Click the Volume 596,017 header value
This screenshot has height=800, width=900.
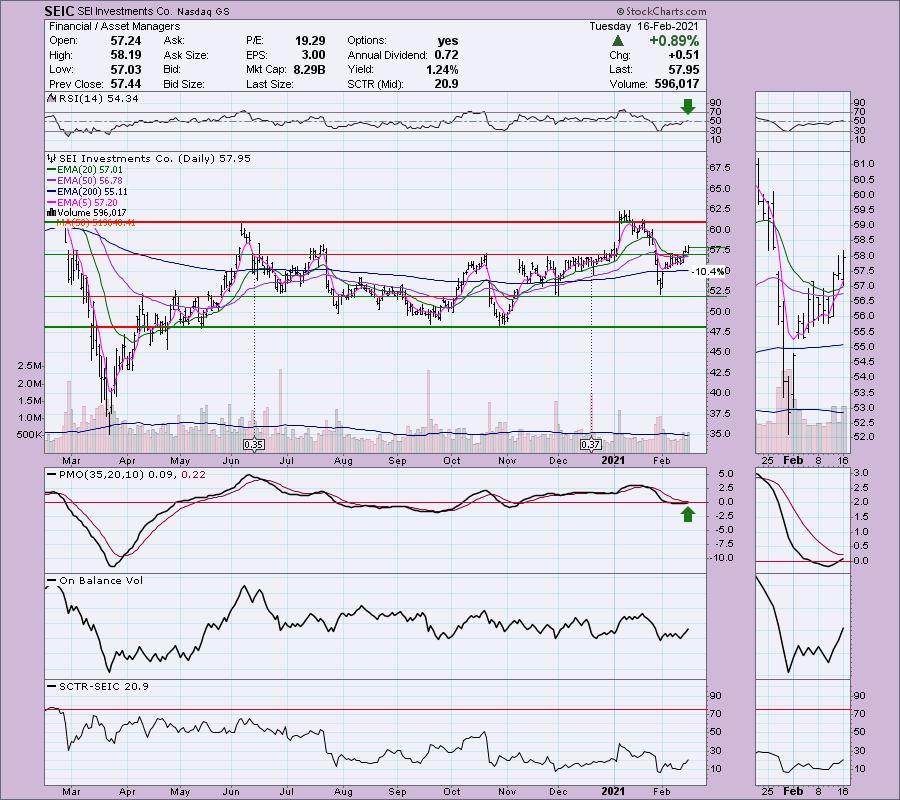[x=677, y=84]
